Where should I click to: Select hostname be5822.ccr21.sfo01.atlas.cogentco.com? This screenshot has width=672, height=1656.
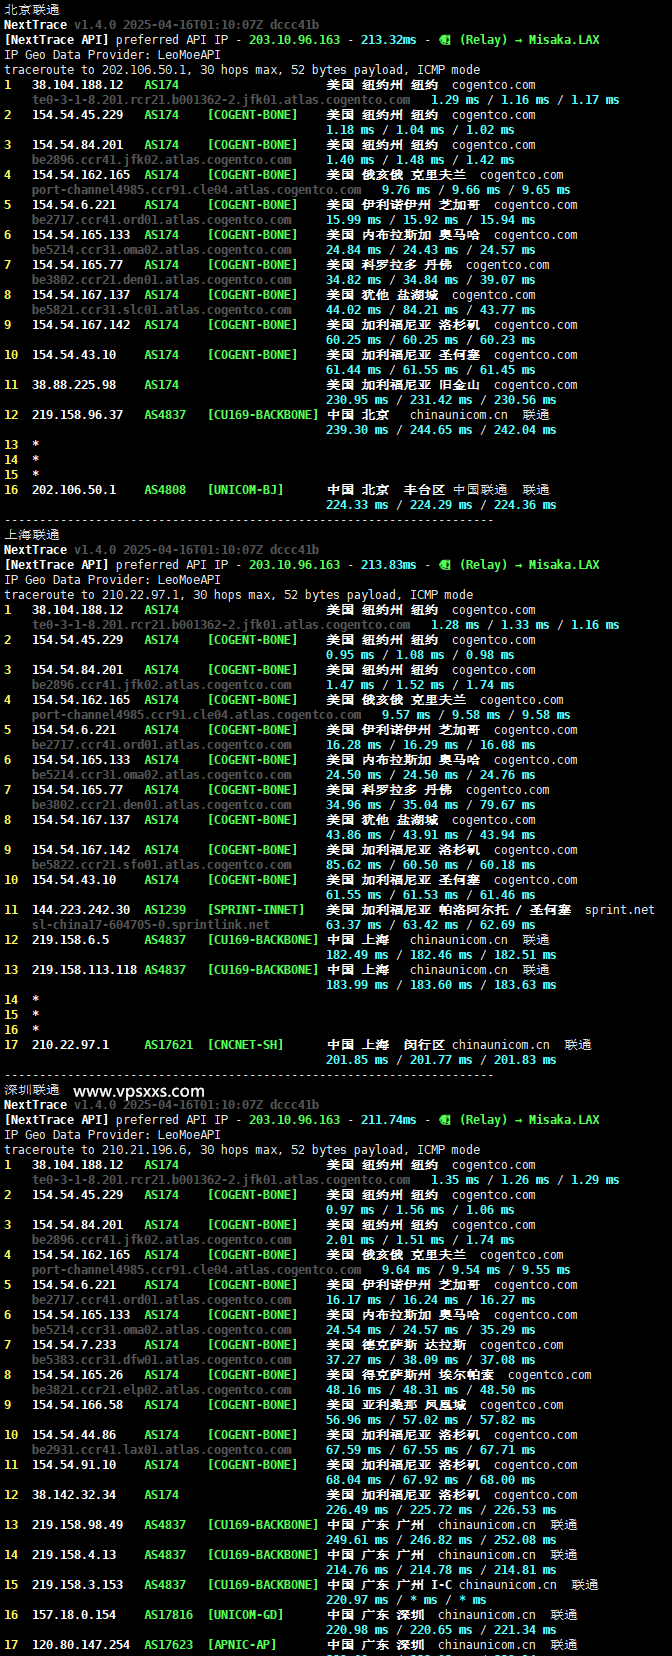tap(162, 865)
